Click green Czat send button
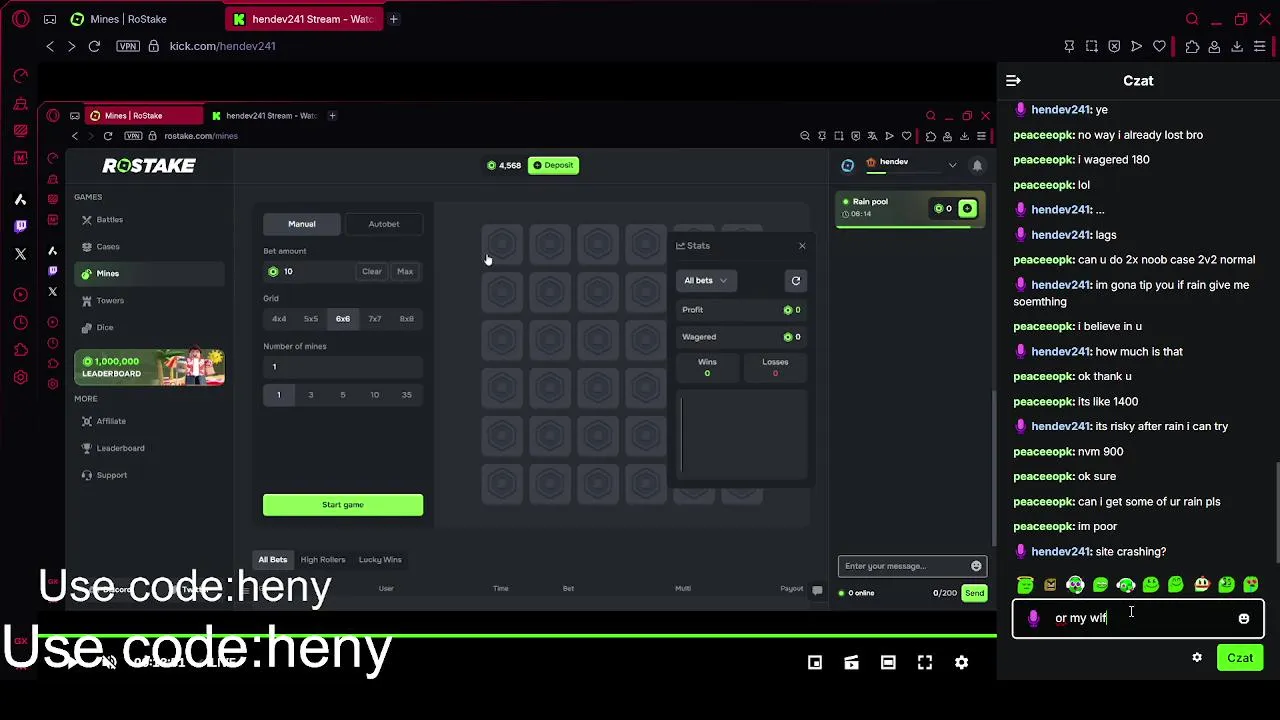The width and height of the screenshot is (1280, 720). point(1240,658)
